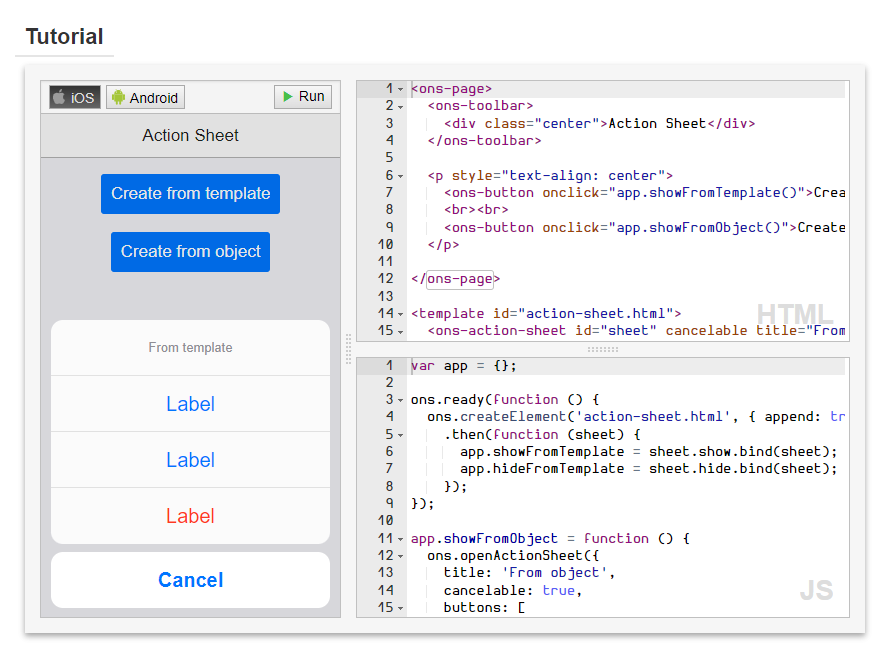Screen dimensions: 886x645
Task: Click HTML line 9 showFromObject button code
Action: click(x=645, y=228)
